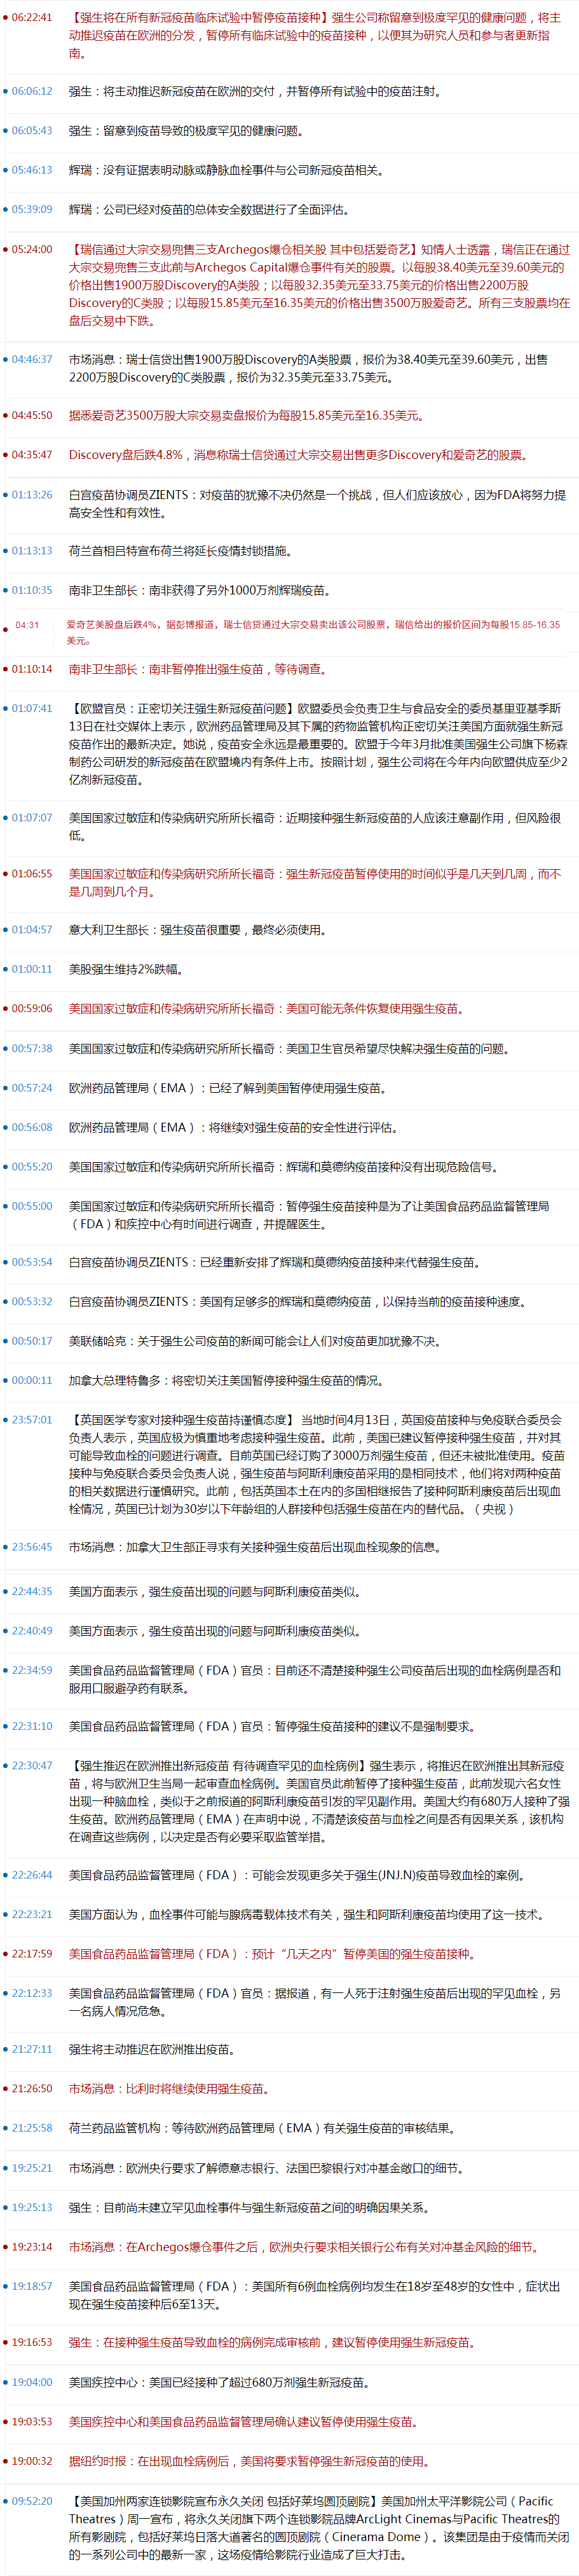Select "欧洲药品管理局（EMA）：已经了解到美国暂停使用强生疫苗。"
The width and height of the screenshot is (579, 2576).
228,1088
